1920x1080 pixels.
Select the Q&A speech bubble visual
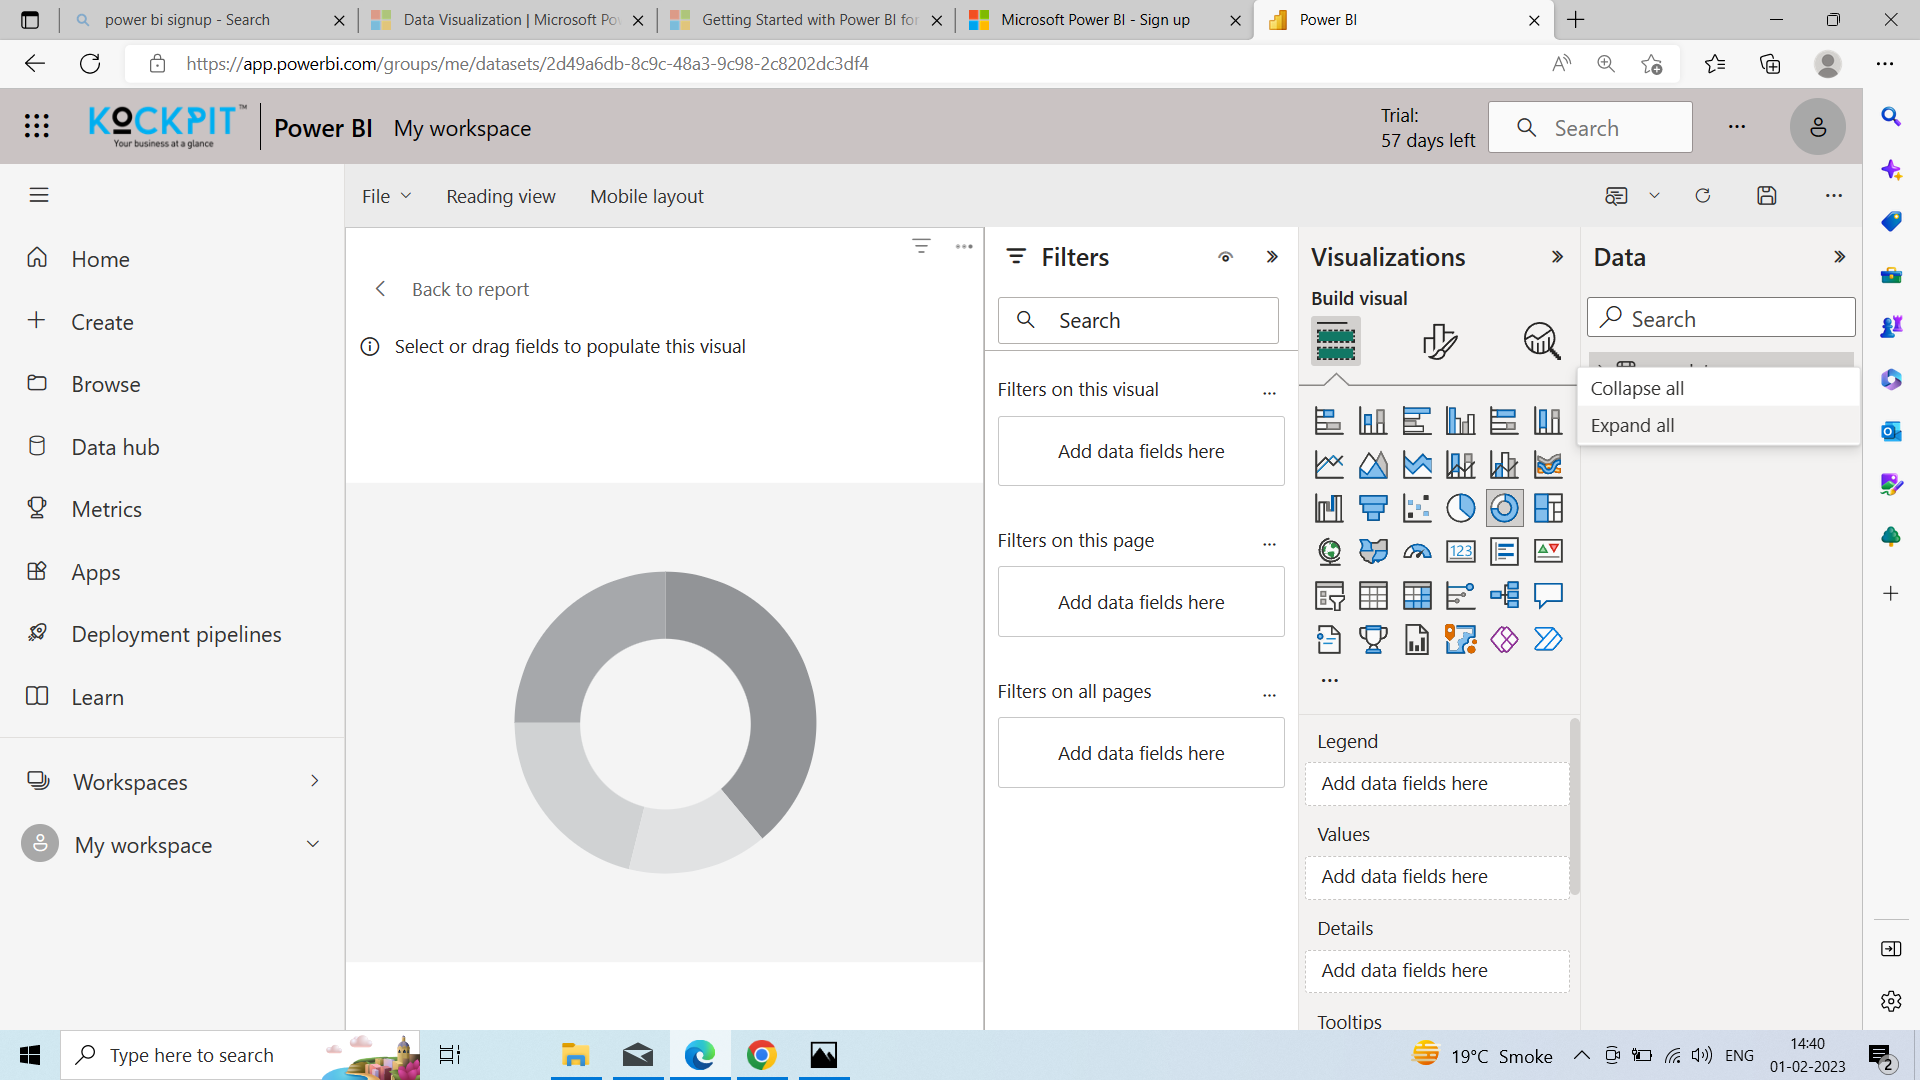pos(1548,596)
